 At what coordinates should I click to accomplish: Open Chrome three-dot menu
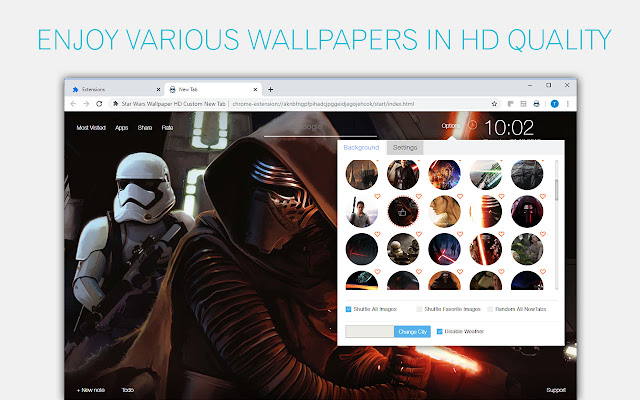[x=568, y=104]
